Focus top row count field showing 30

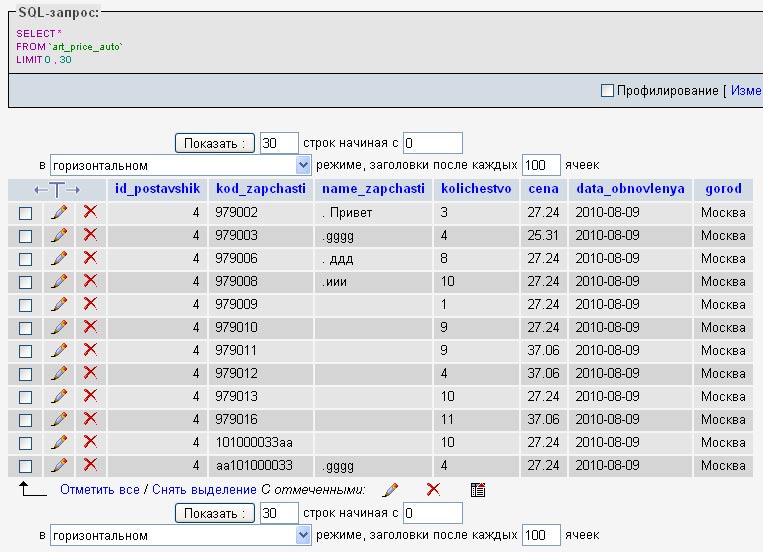(x=279, y=143)
